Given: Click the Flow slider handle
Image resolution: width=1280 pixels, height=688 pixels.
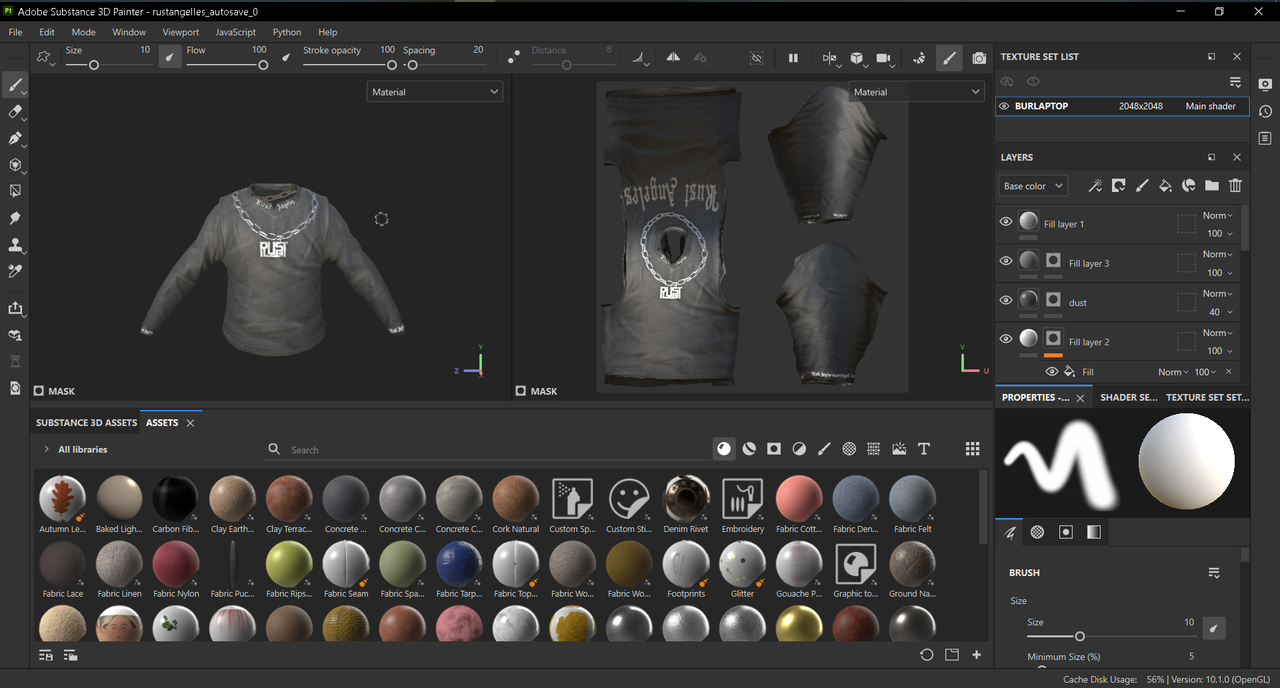Looking at the screenshot, I should pos(263,65).
